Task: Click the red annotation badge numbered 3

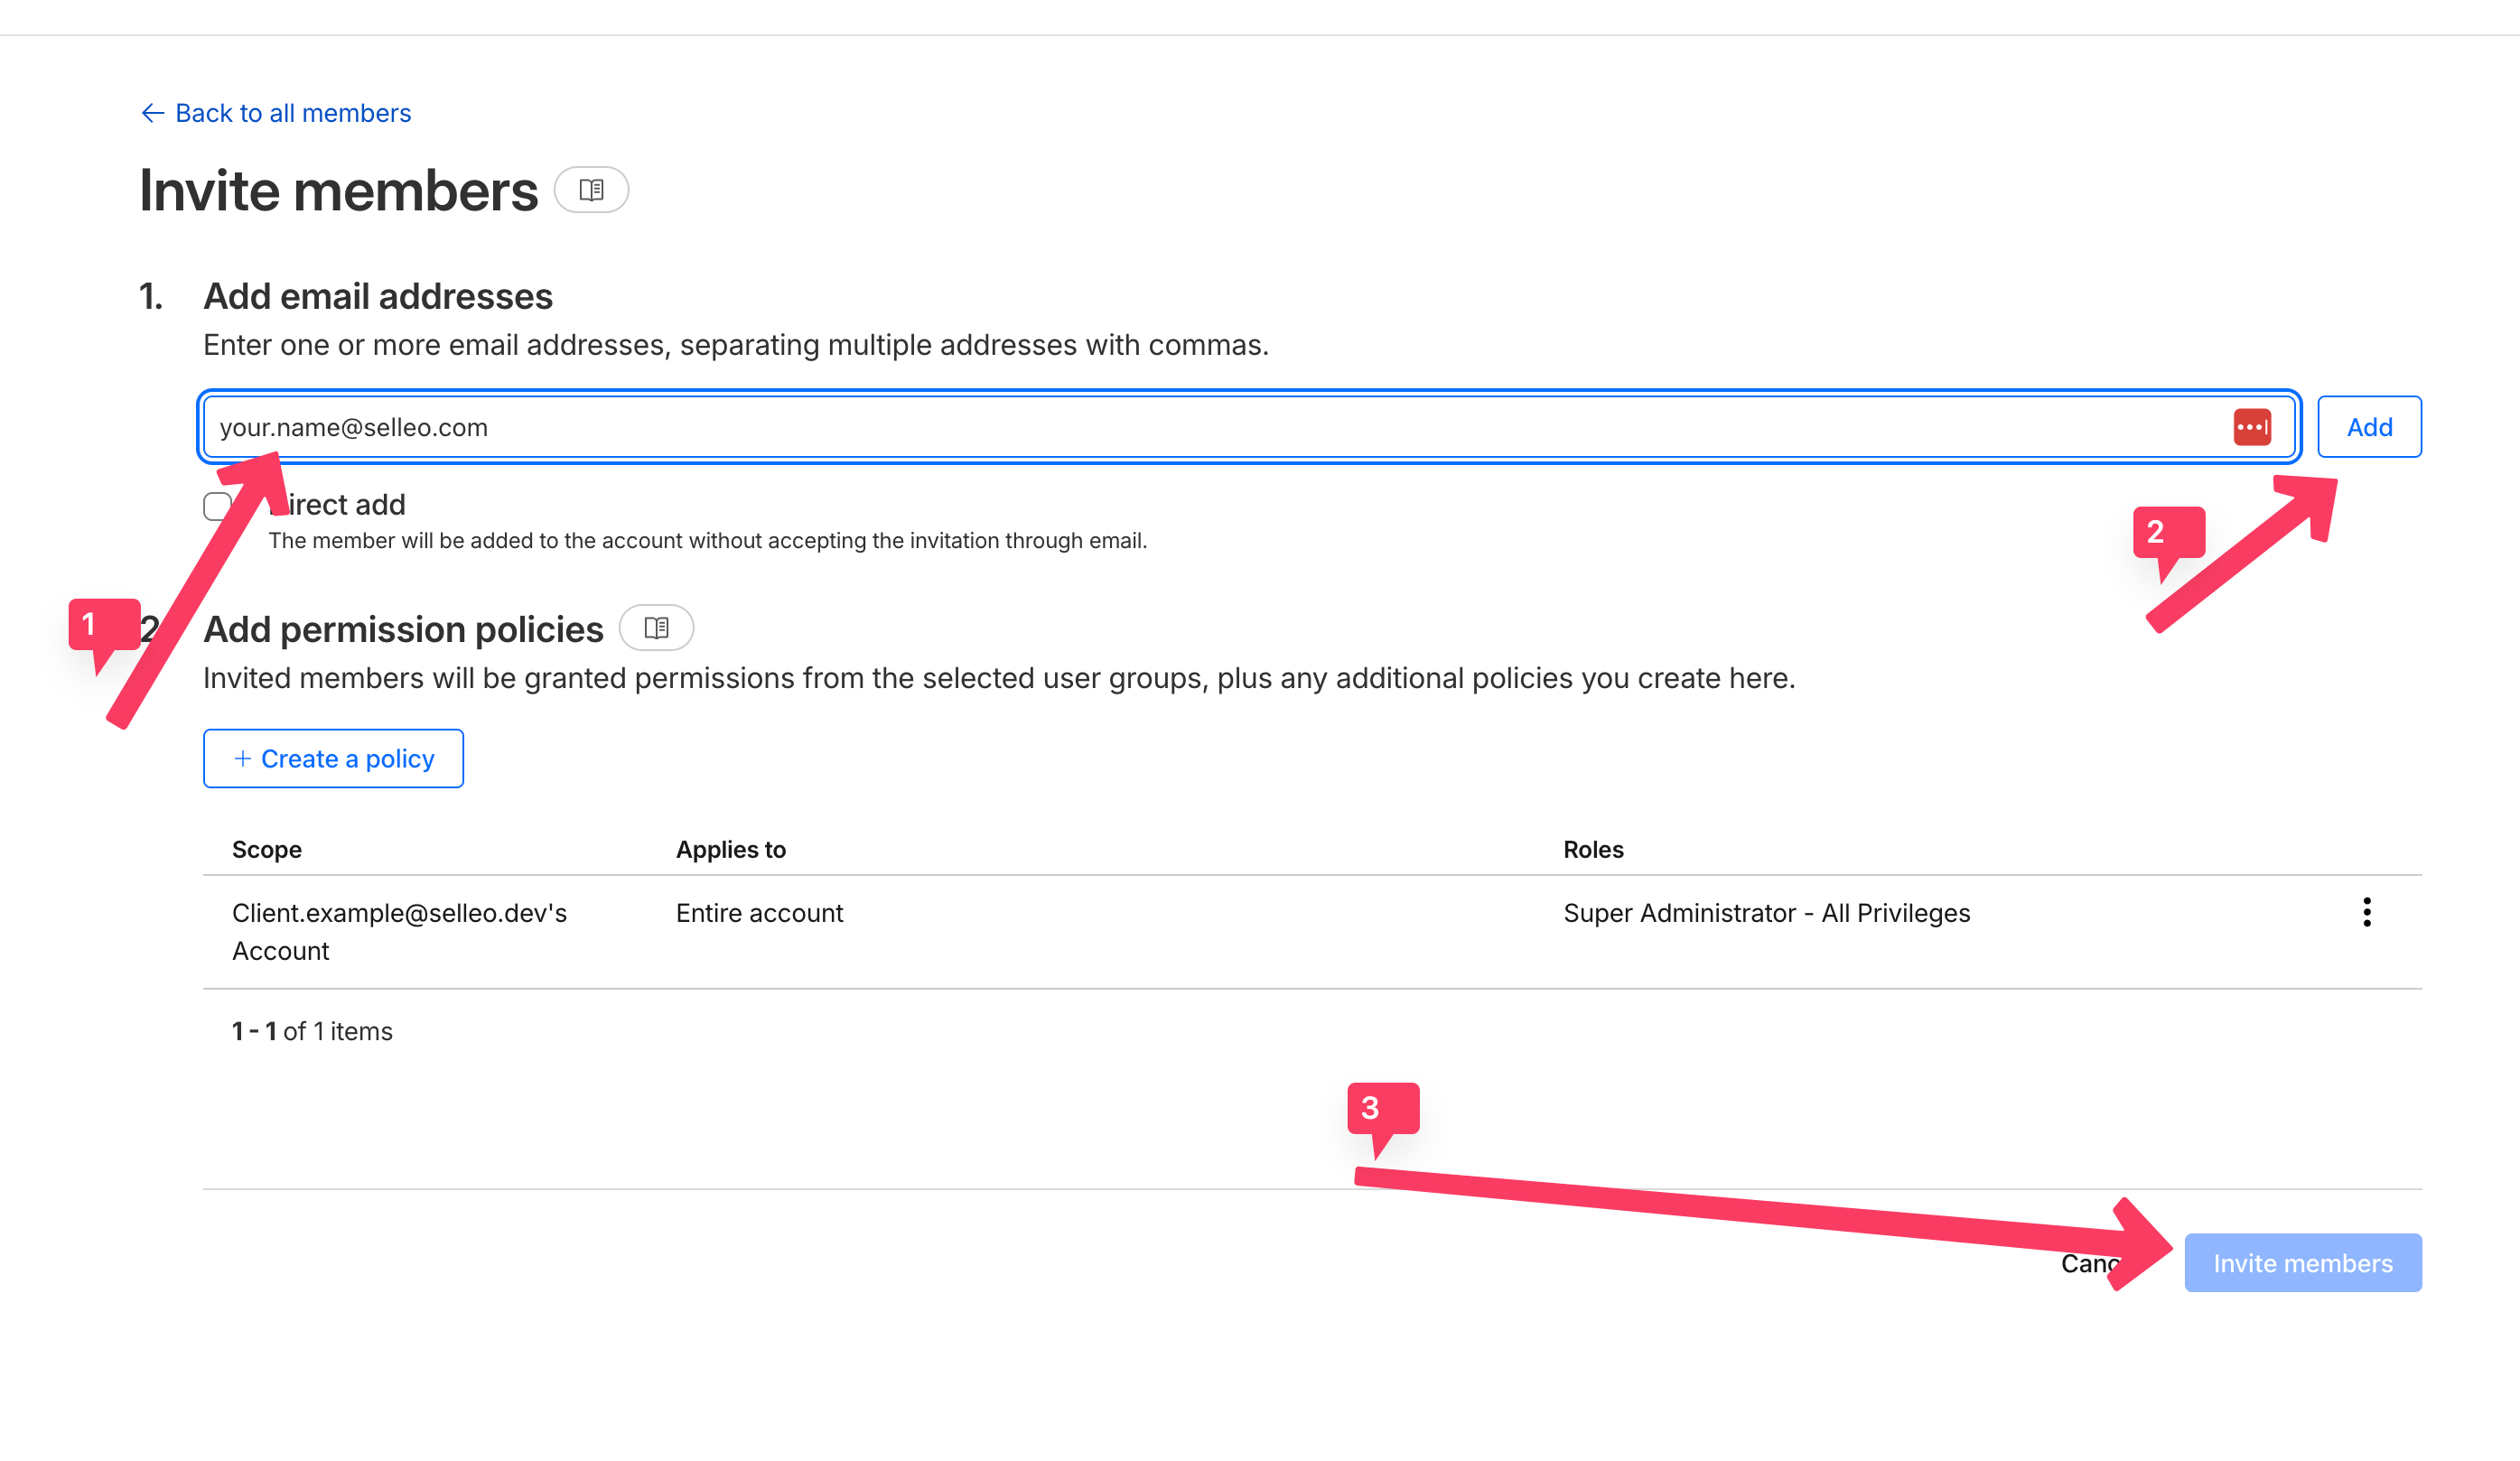Action: [1382, 1109]
